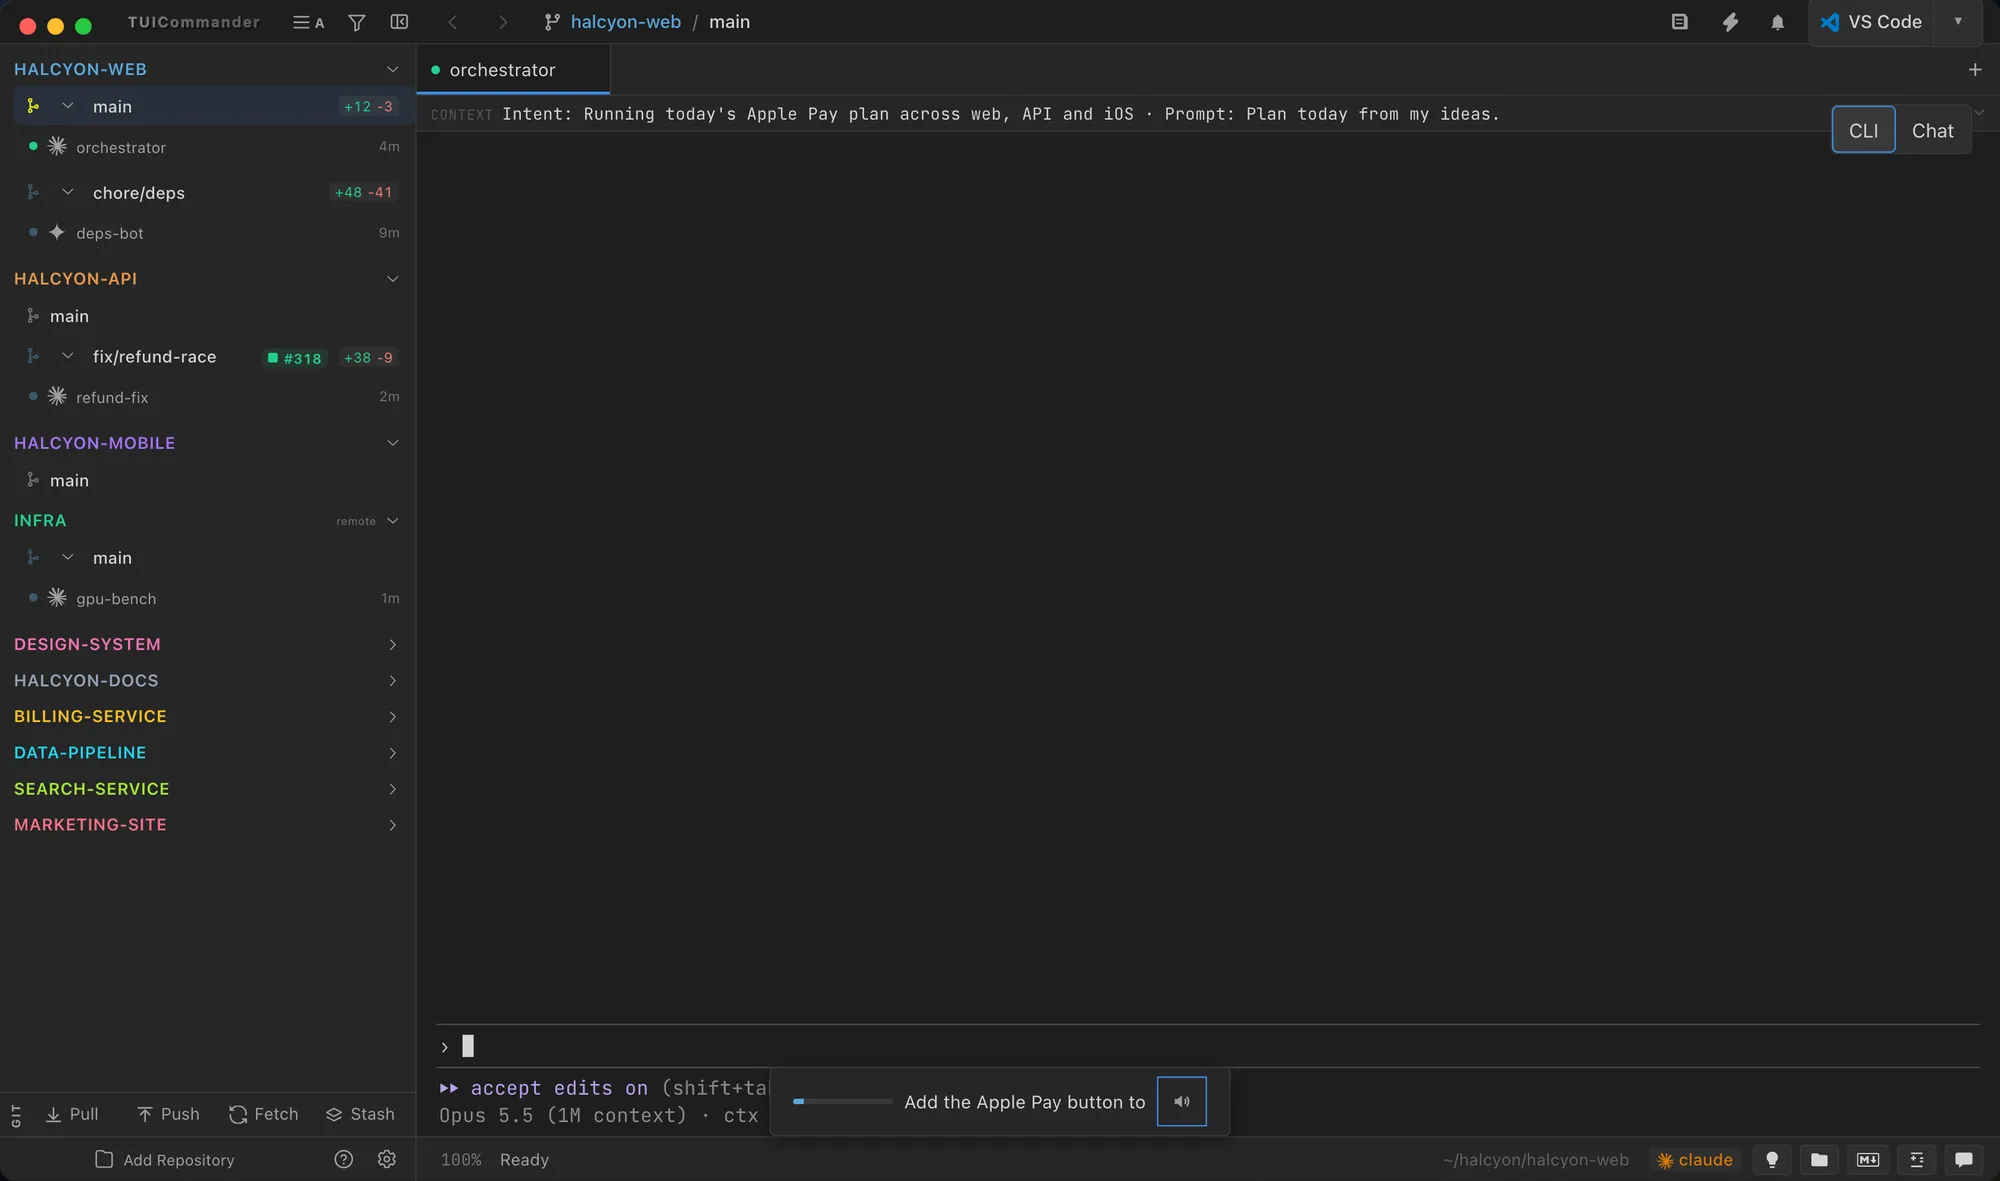Click the Push button
This screenshot has width=2000, height=1181.
(168, 1114)
